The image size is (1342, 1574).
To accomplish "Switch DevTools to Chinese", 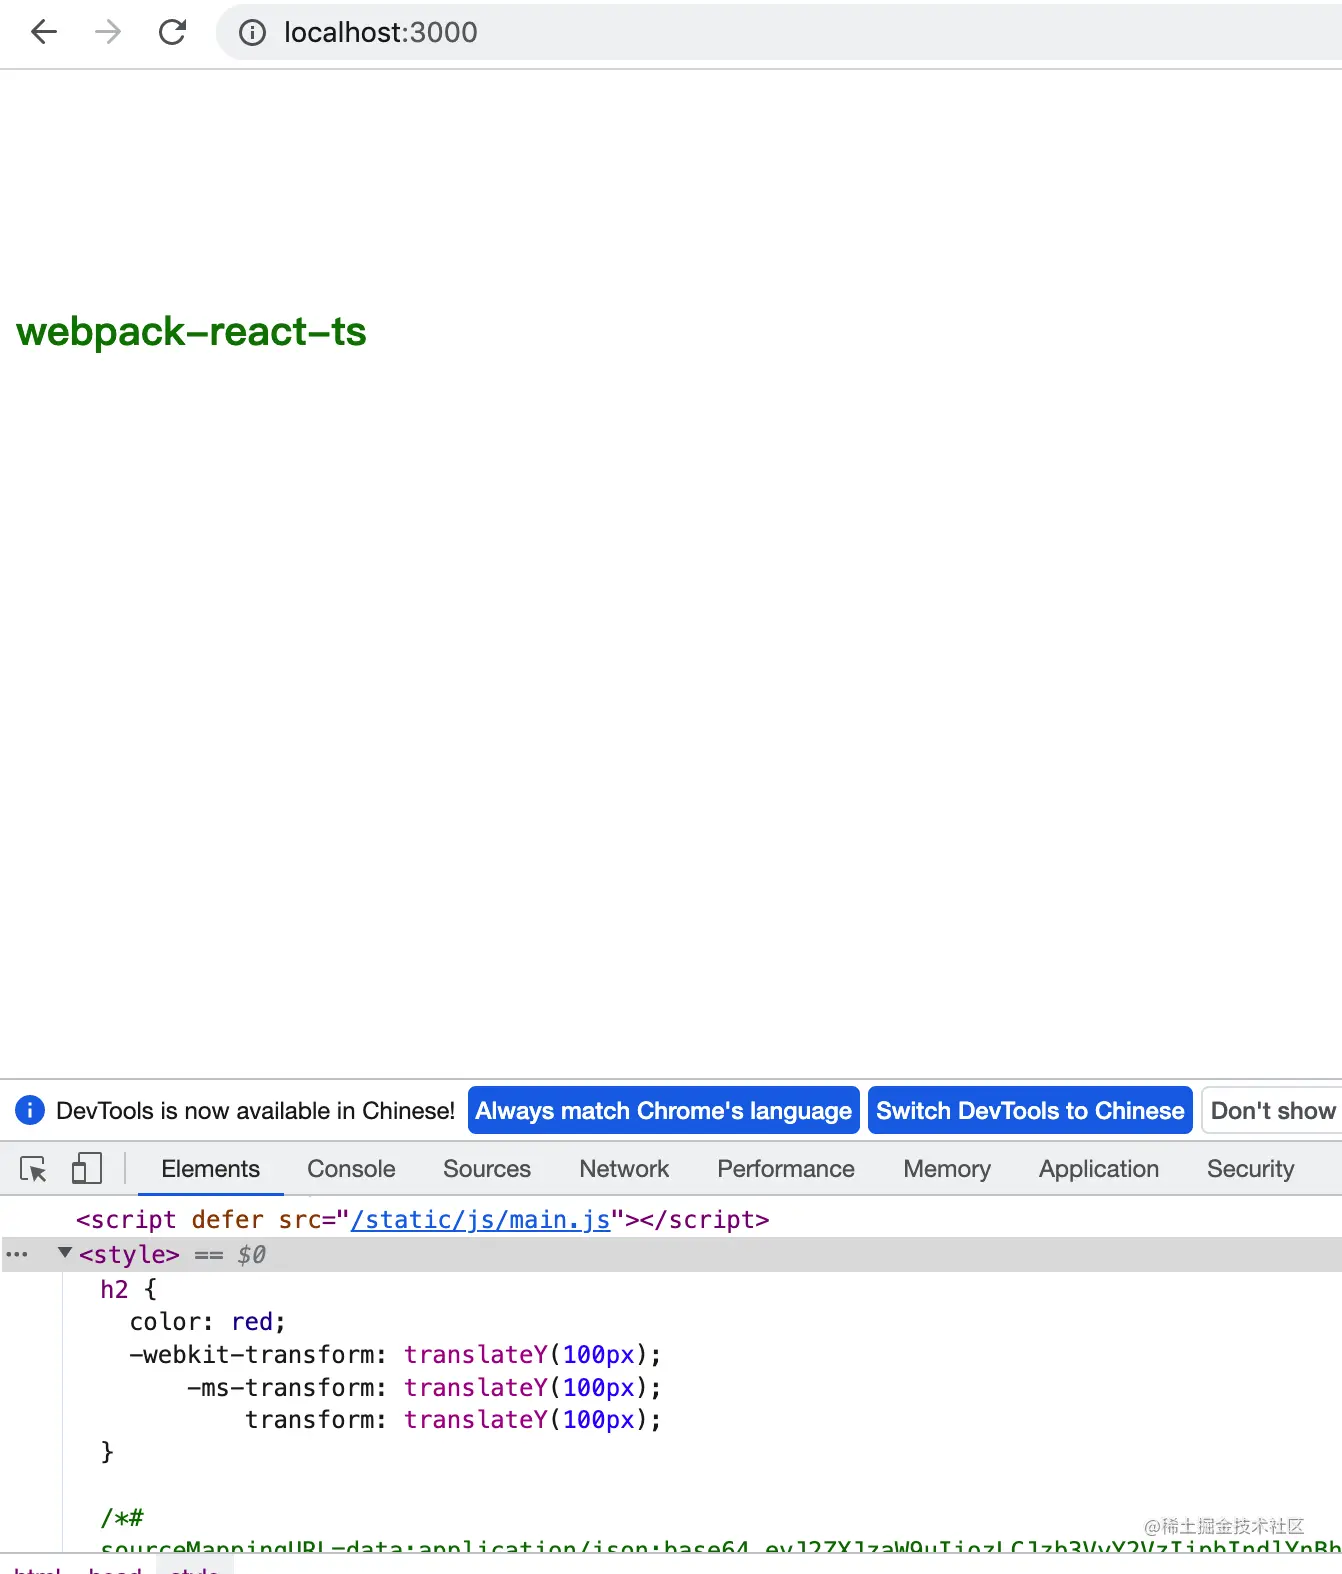I will coord(1030,1110).
